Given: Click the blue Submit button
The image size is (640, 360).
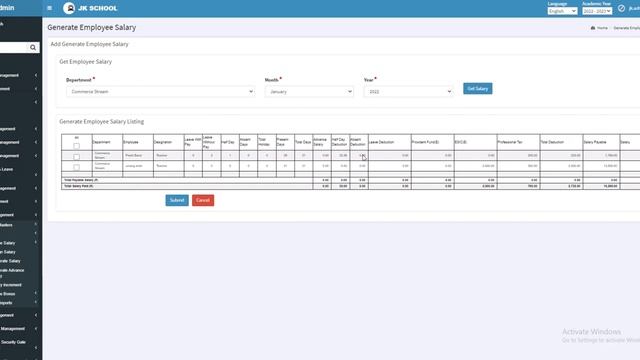Looking at the screenshot, I should click(177, 200).
